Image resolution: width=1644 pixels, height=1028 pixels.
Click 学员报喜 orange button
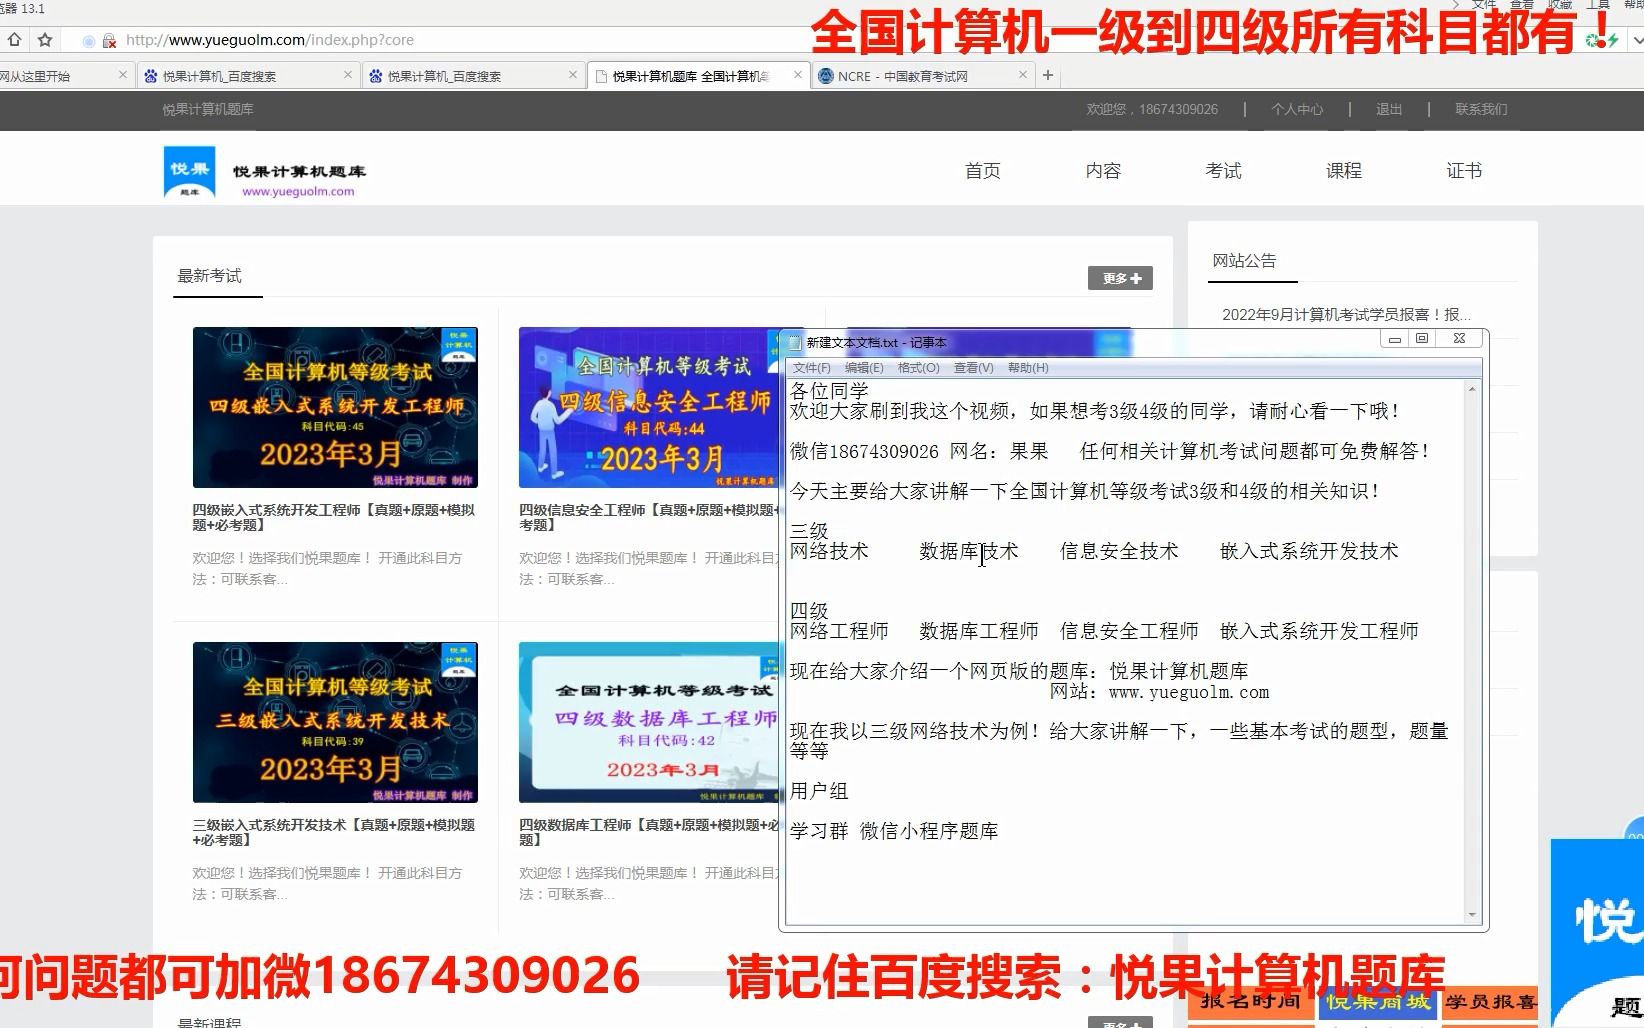(x=1489, y=1001)
